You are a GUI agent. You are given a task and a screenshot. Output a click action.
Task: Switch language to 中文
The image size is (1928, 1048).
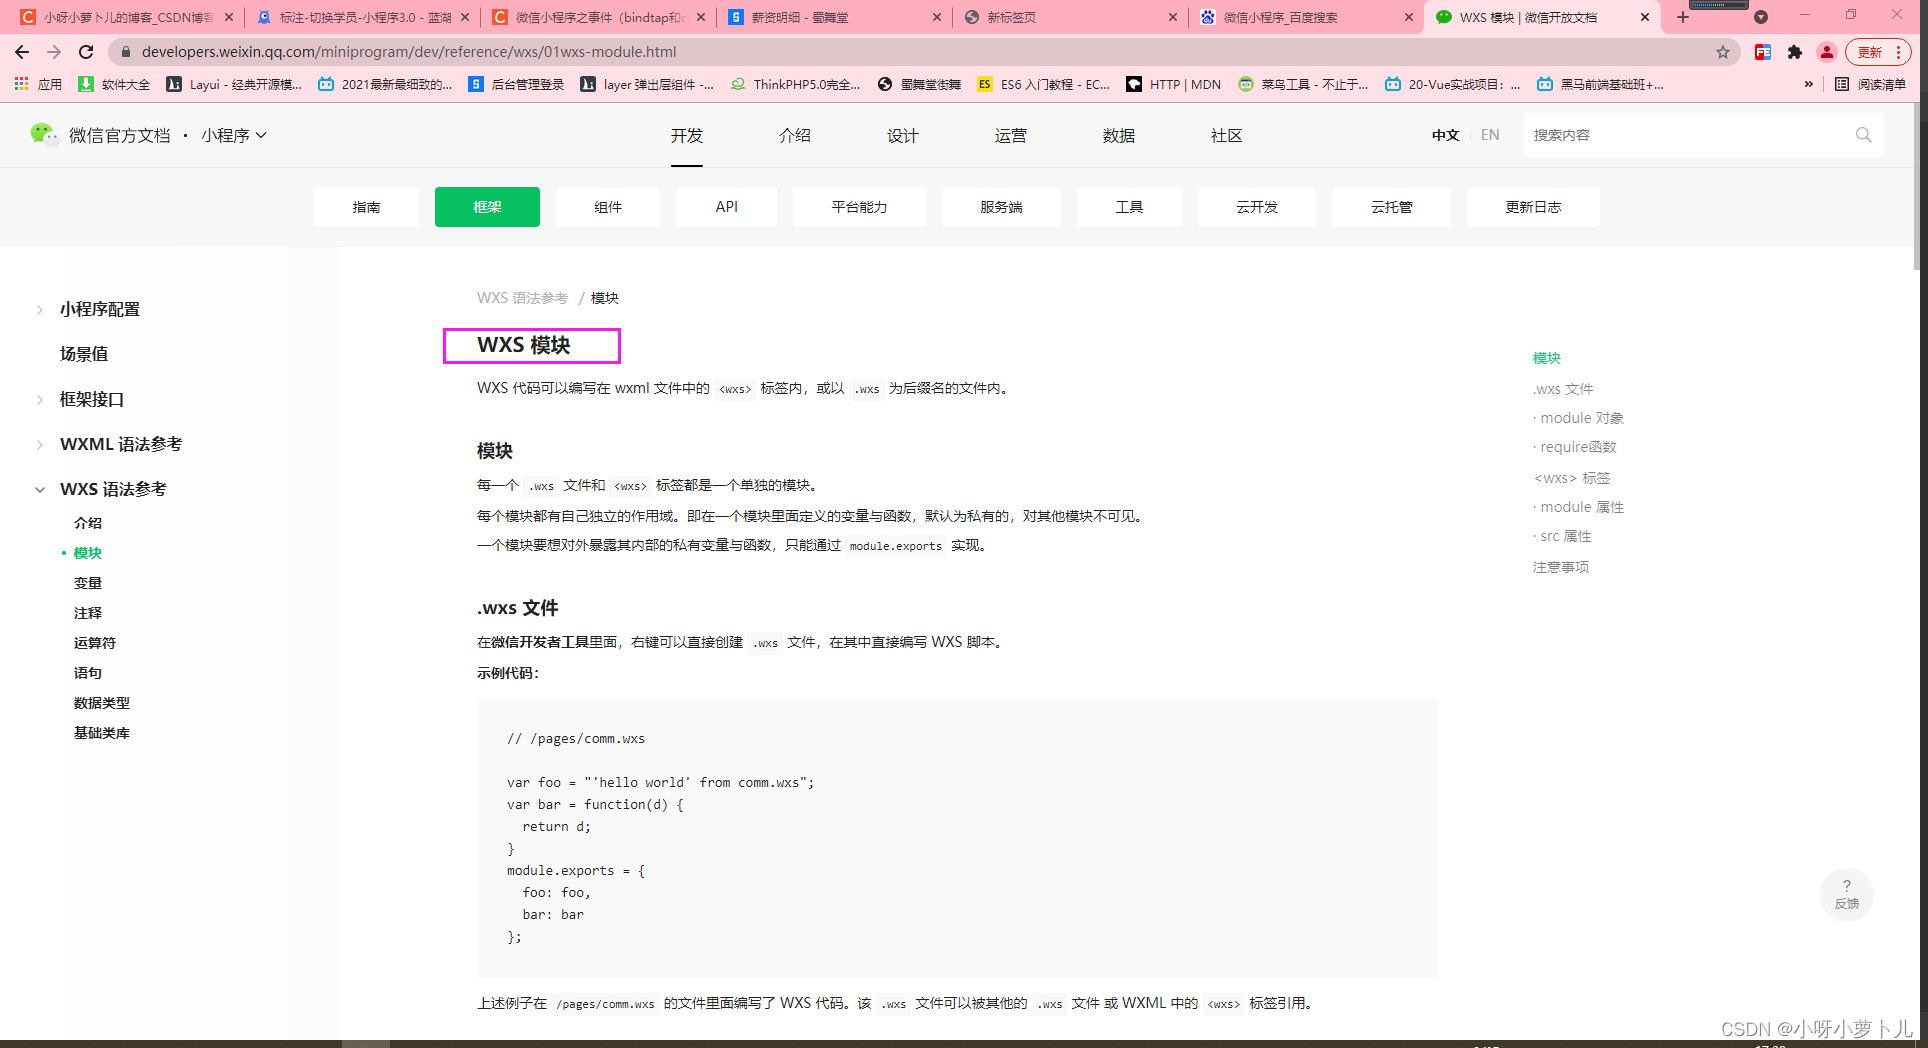tap(1445, 135)
